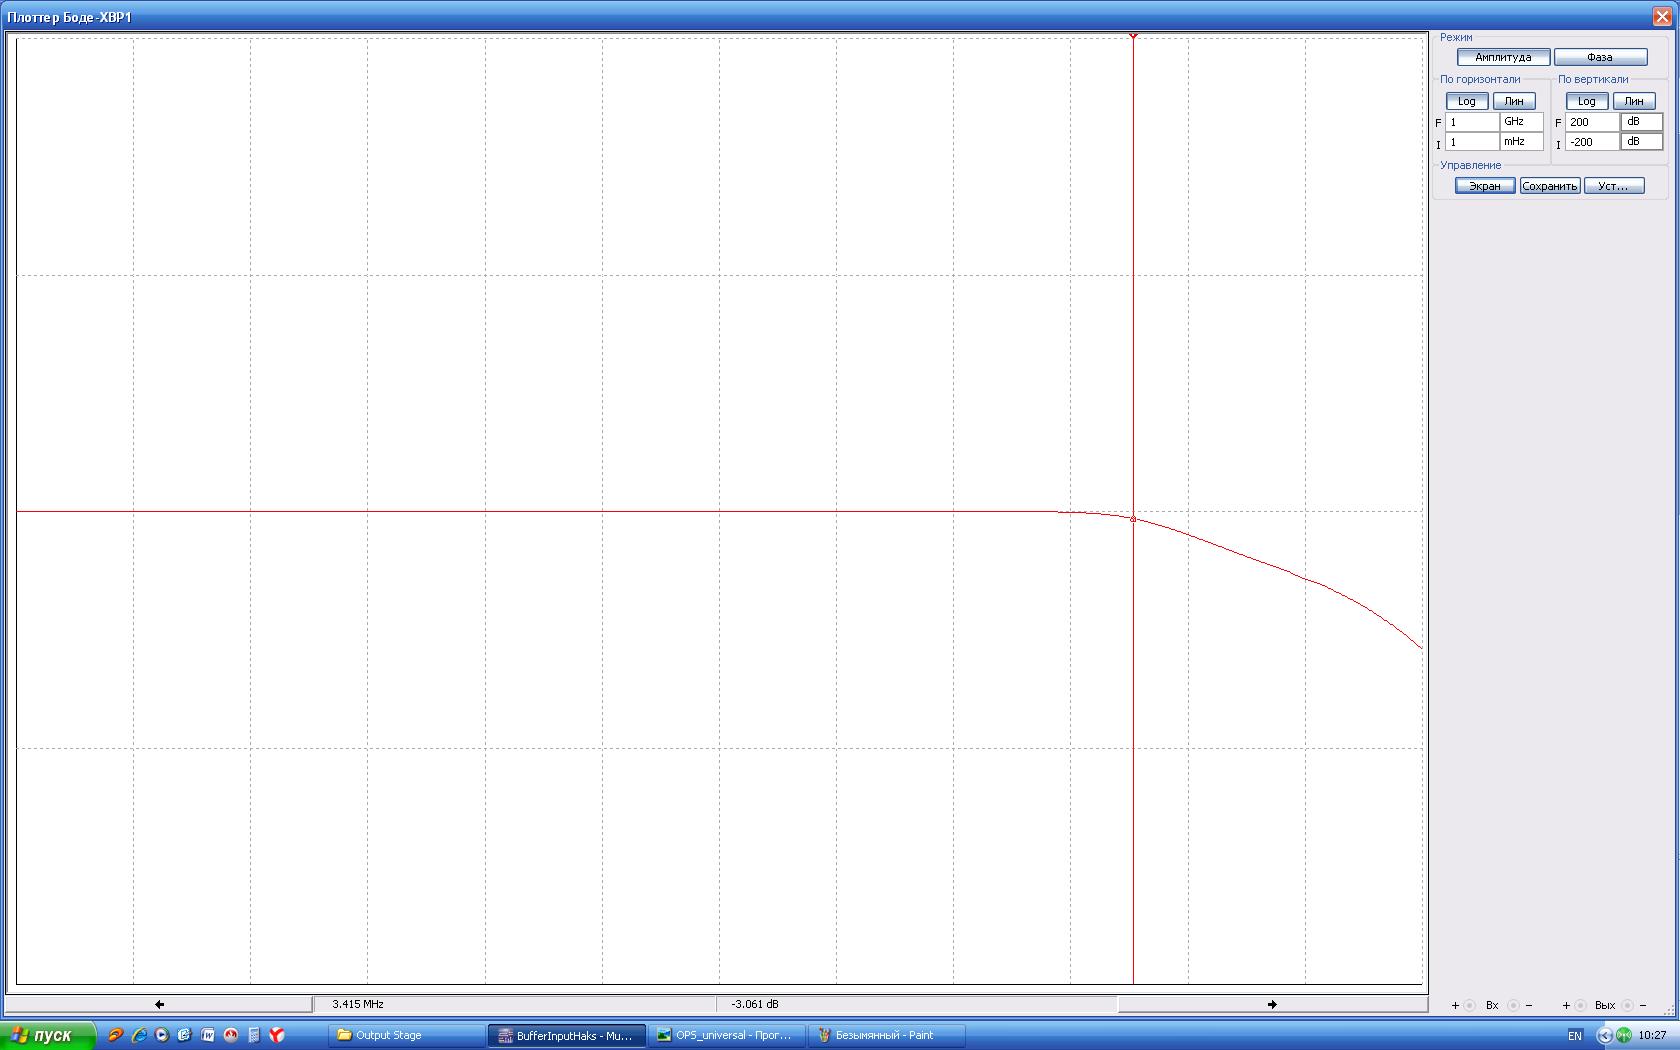Launch Internet Explorer from quick launch
1680x1050 pixels.
[x=139, y=1035]
